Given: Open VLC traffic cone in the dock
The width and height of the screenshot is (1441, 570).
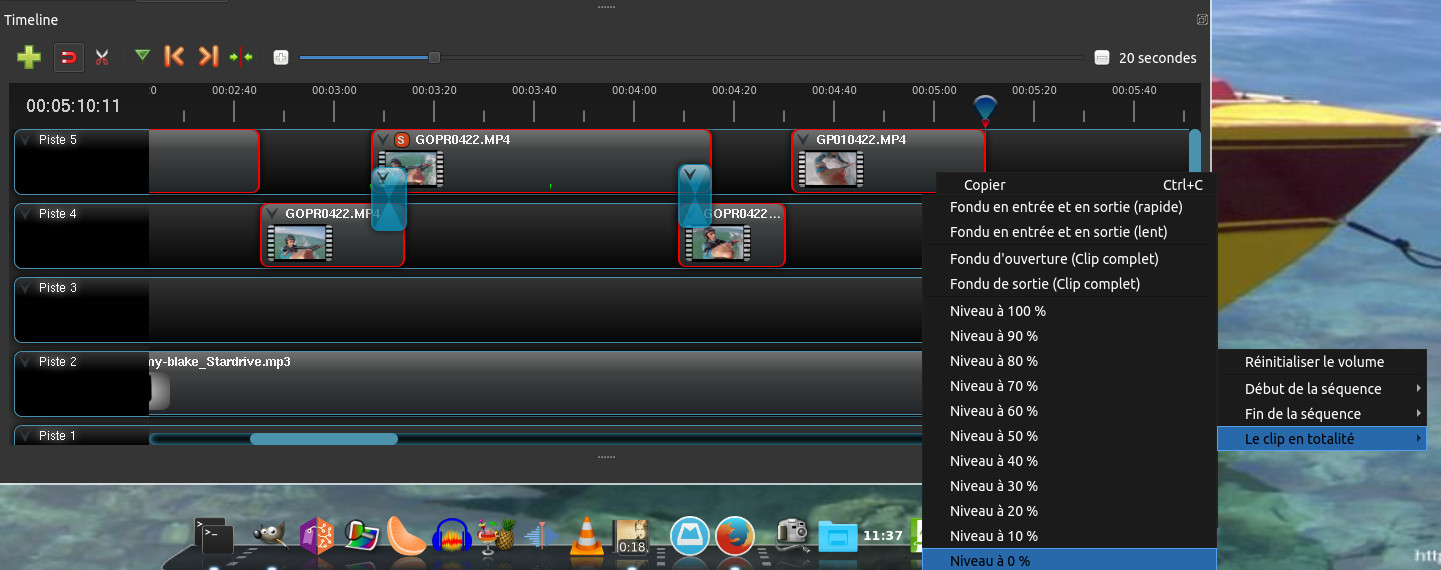Looking at the screenshot, I should click(x=586, y=536).
